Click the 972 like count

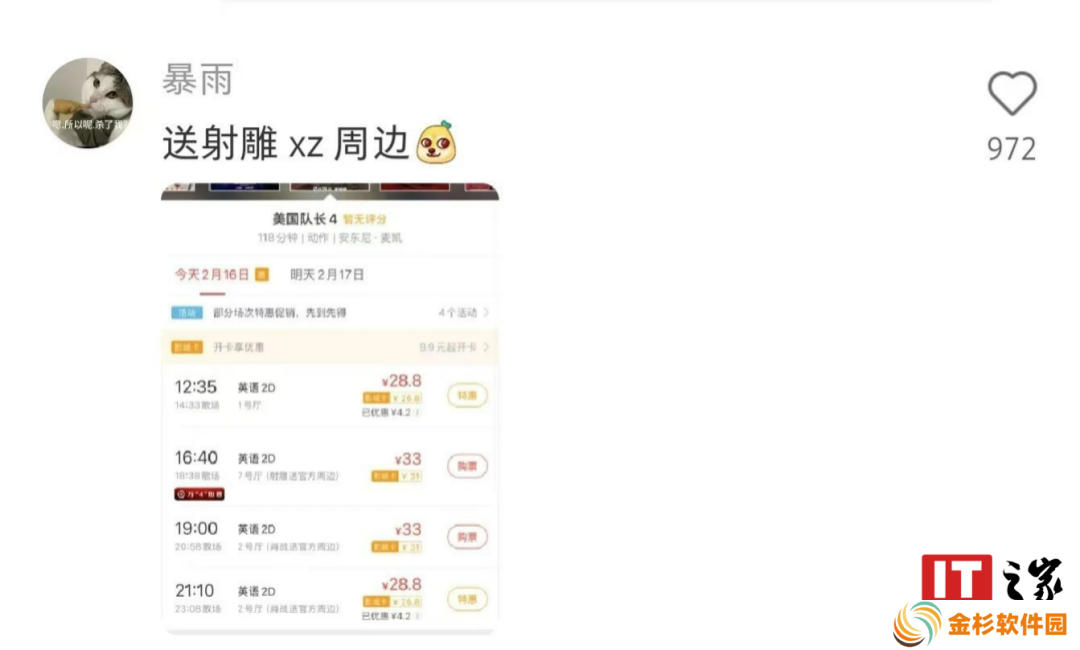click(x=1011, y=149)
